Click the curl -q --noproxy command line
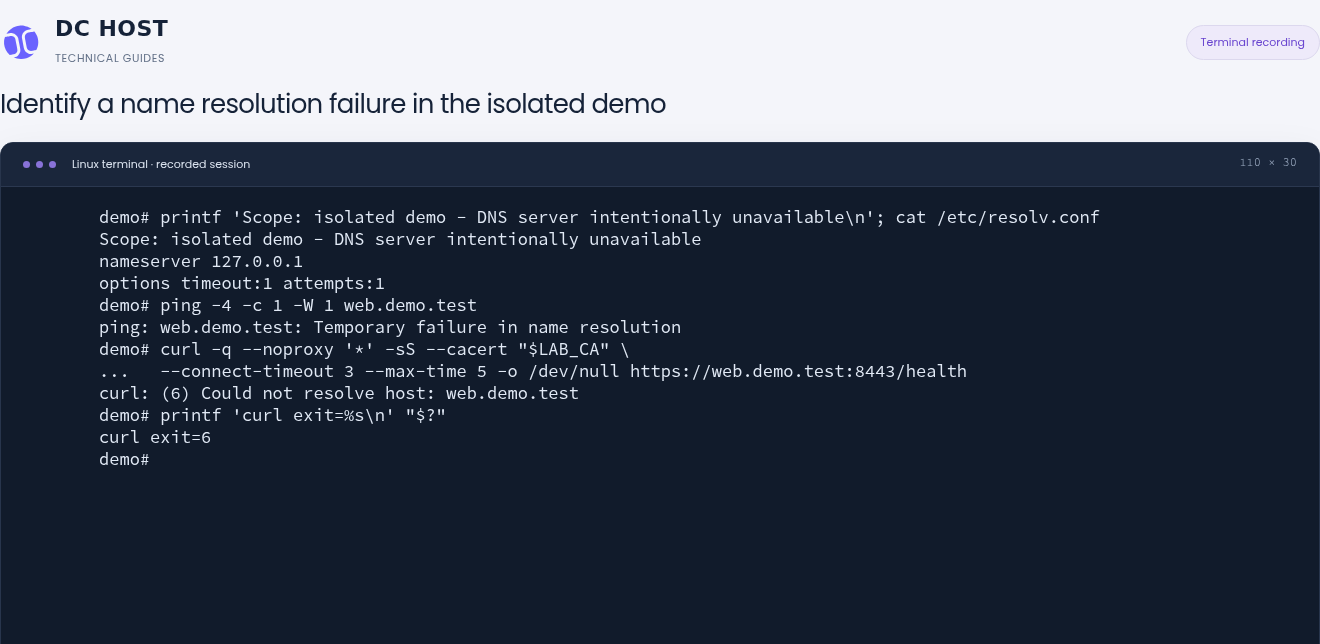The height and width of the screenshot is (644, 1320). pyautogui.click(x=364, y=349)
